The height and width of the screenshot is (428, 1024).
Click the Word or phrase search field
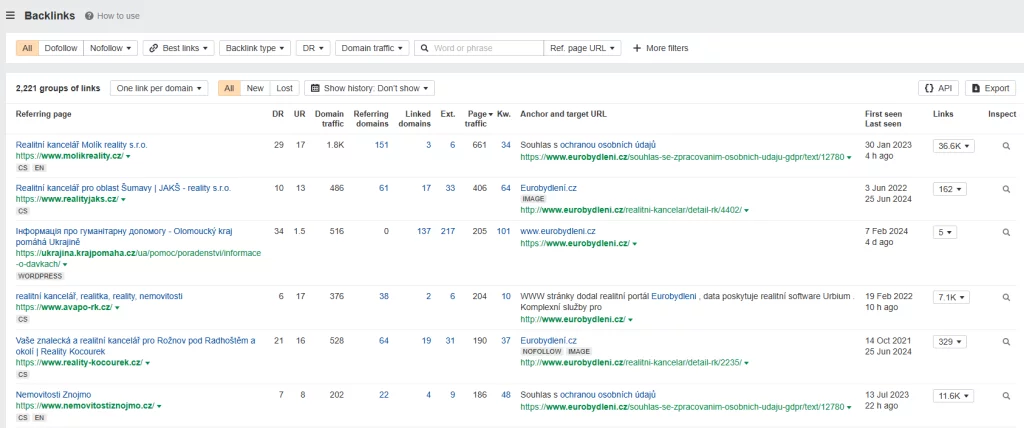pyautogui.click(x=479, y=48)
